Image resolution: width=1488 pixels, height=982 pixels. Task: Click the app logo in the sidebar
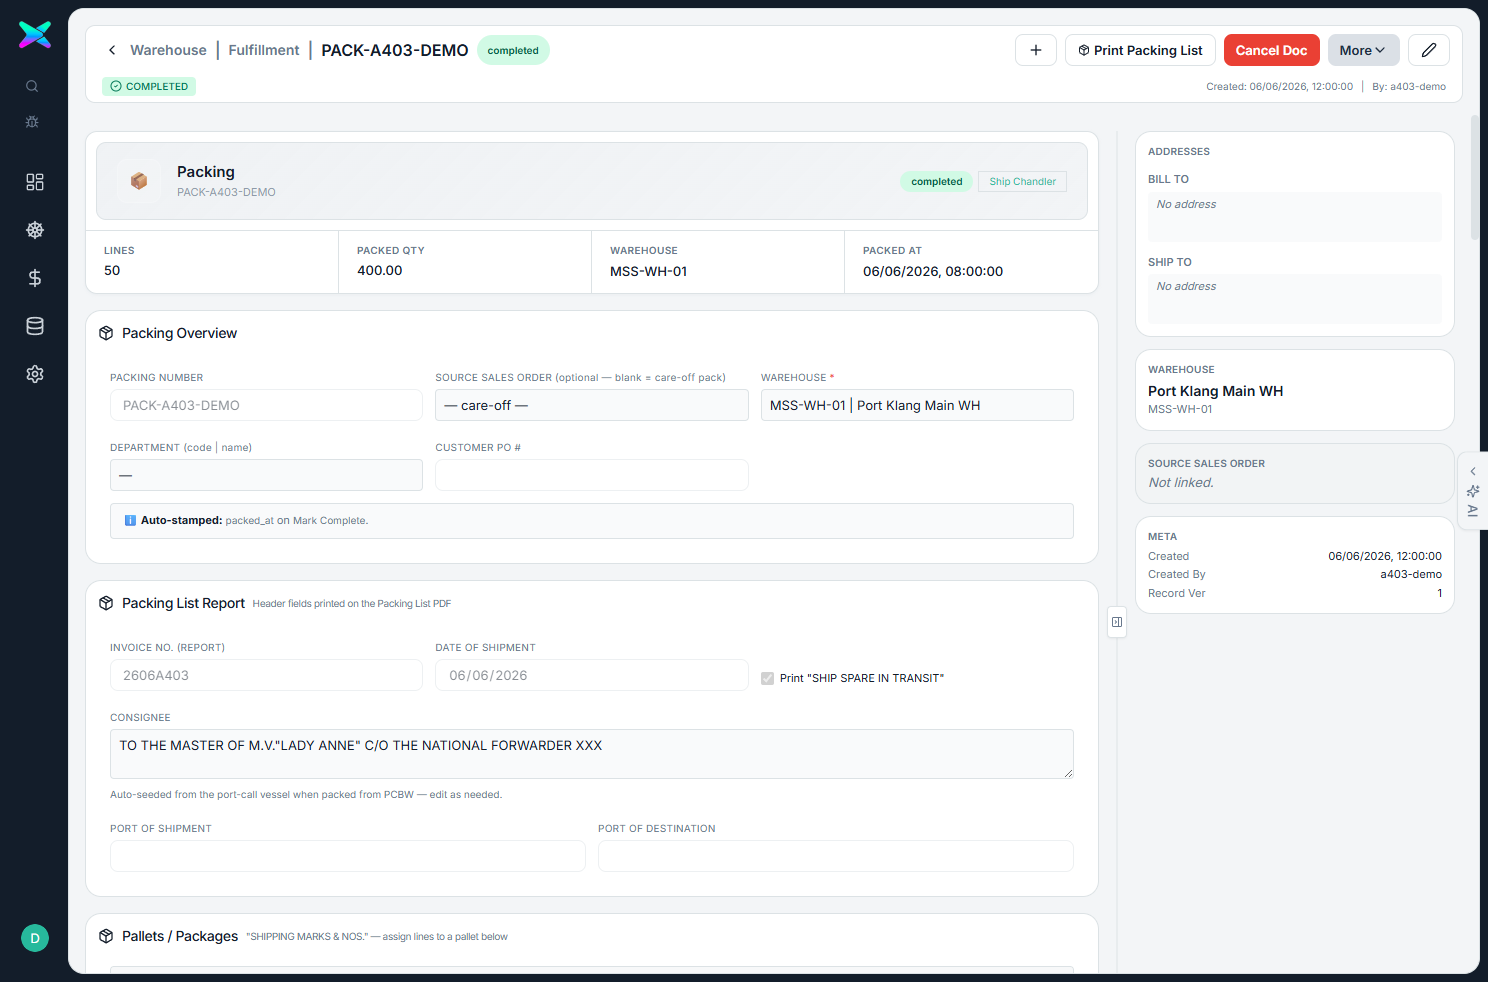tap(35, 35)
